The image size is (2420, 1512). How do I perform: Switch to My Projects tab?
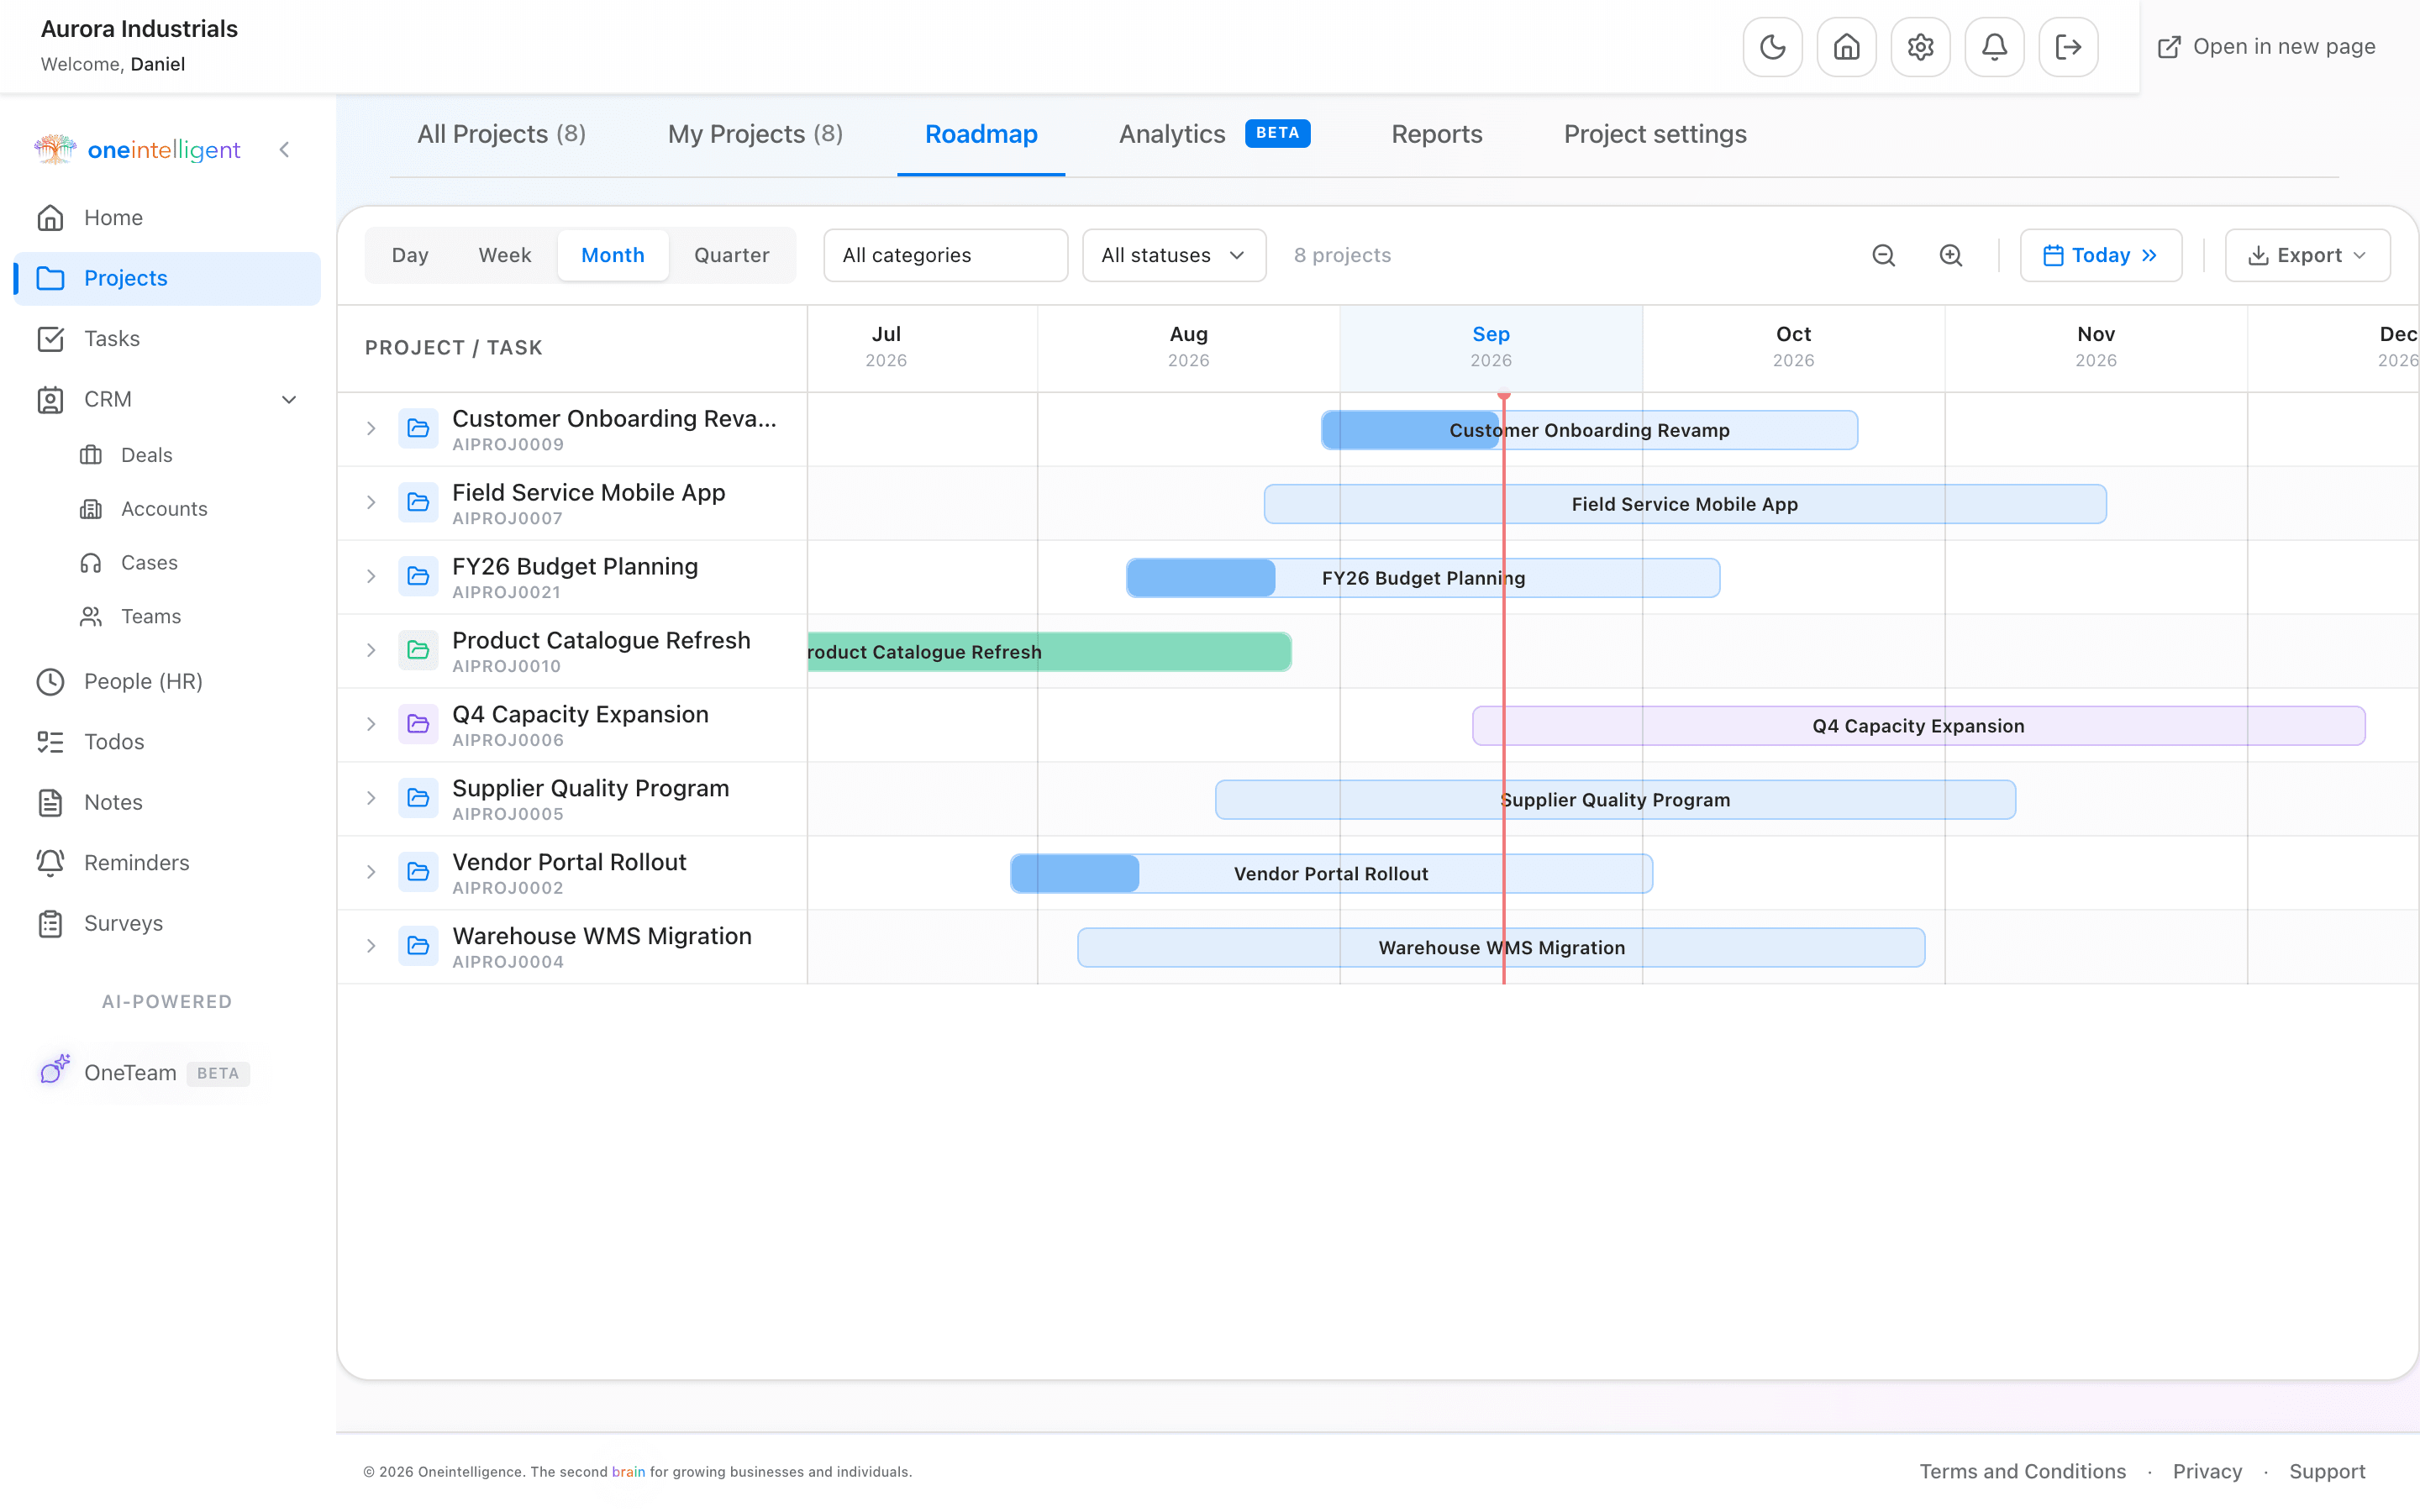tap(755, 134)
